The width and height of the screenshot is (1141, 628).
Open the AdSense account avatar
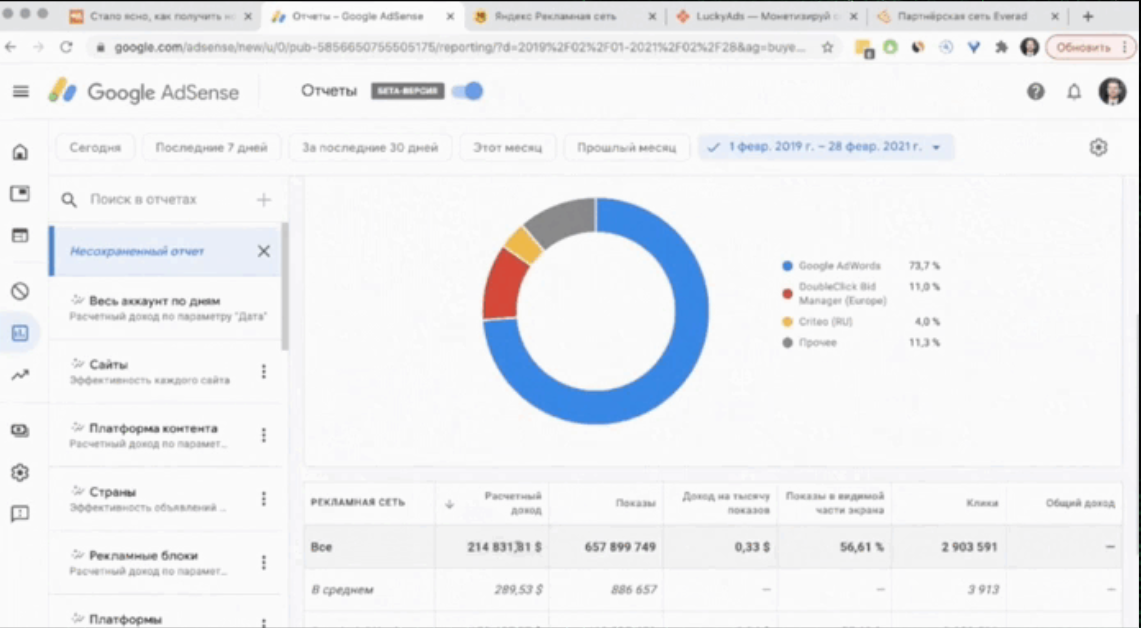(1112, 92)
